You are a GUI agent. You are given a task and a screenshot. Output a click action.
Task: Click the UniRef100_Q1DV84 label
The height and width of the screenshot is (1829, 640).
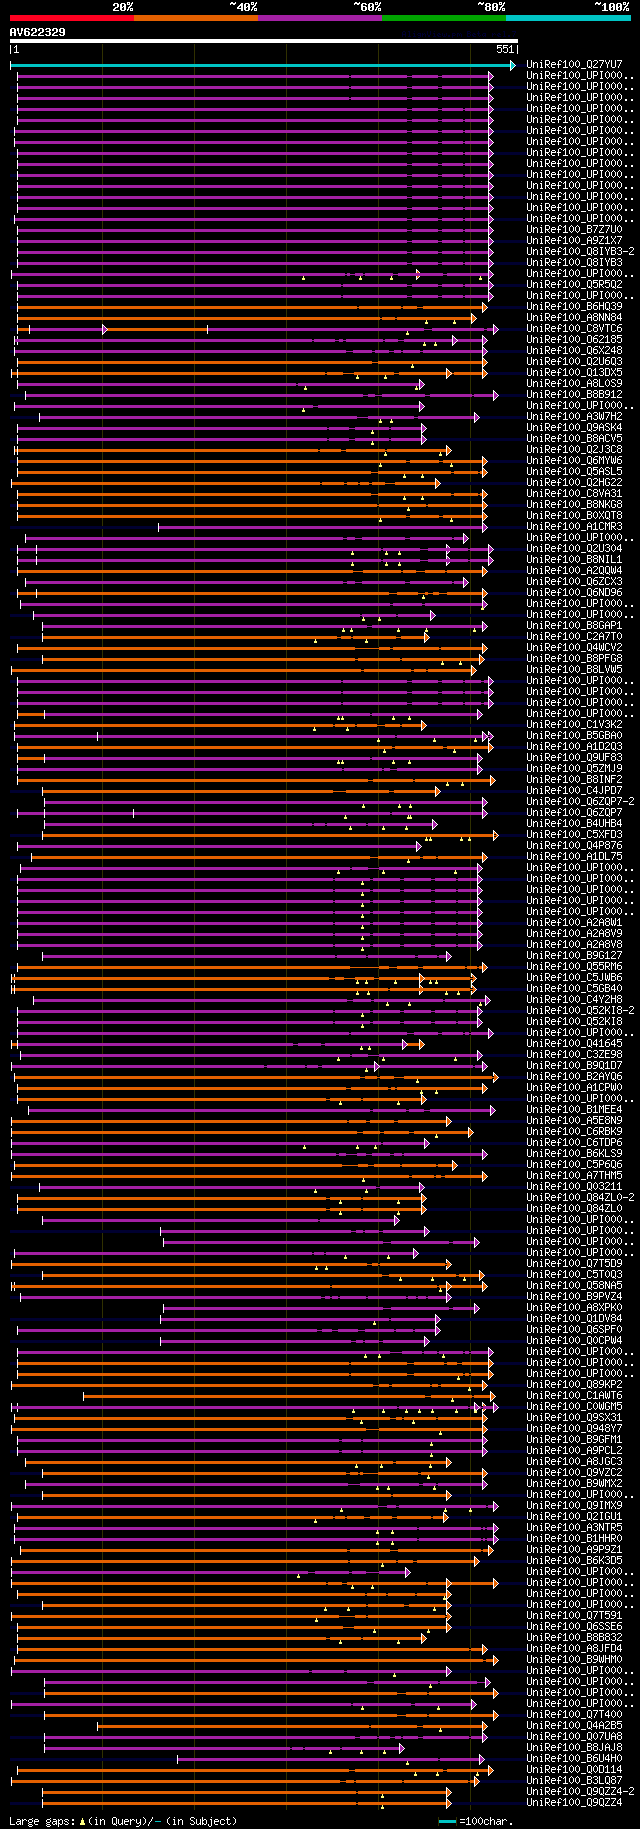tap(574, 1318)
